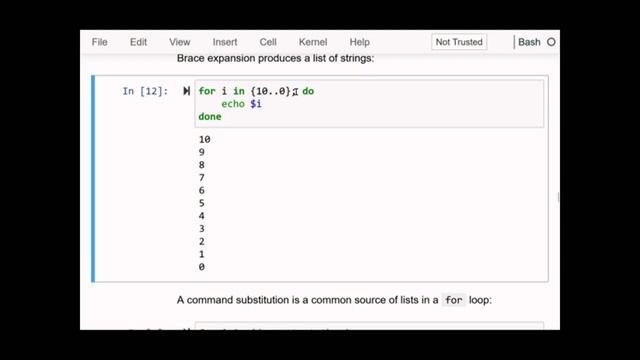Image resolution: width=640 pixels, height=360 pixels.
Task: Place cursor on the done keyword
Action: pyautogui.click(x=210, y=116)
